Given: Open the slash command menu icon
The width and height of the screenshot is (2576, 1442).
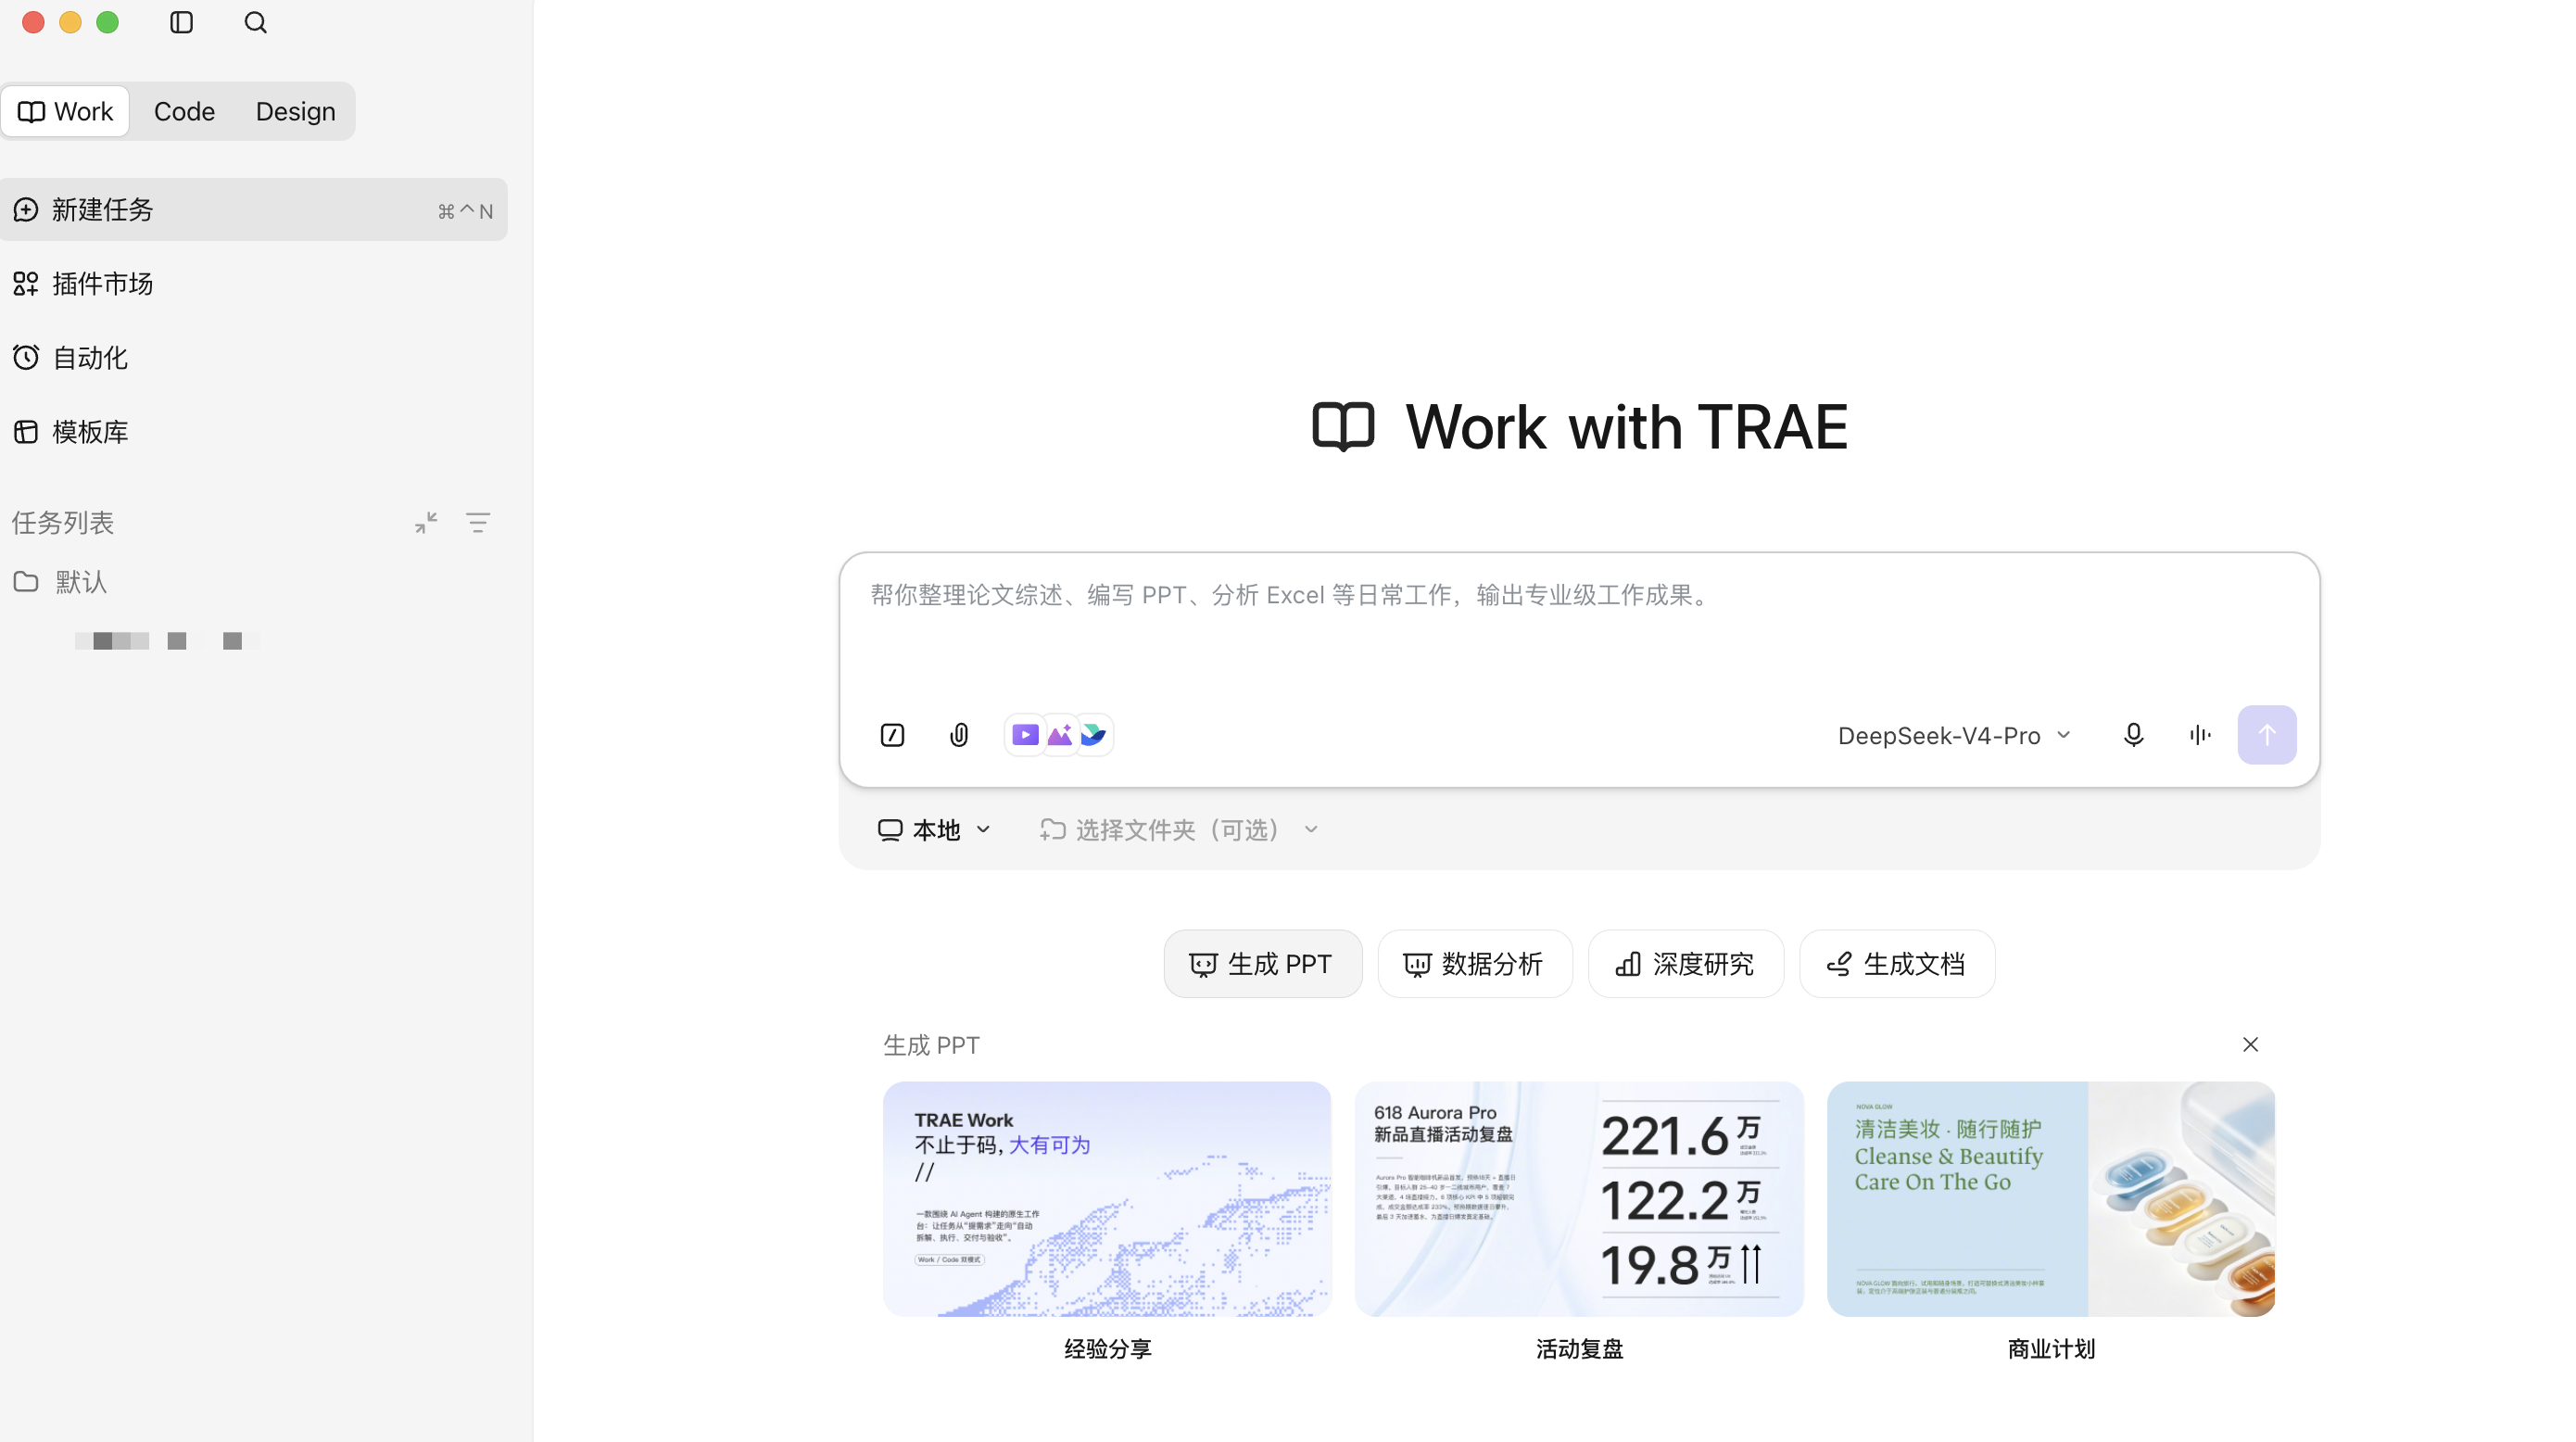Looking at the screenshot, I should point(892,735).
